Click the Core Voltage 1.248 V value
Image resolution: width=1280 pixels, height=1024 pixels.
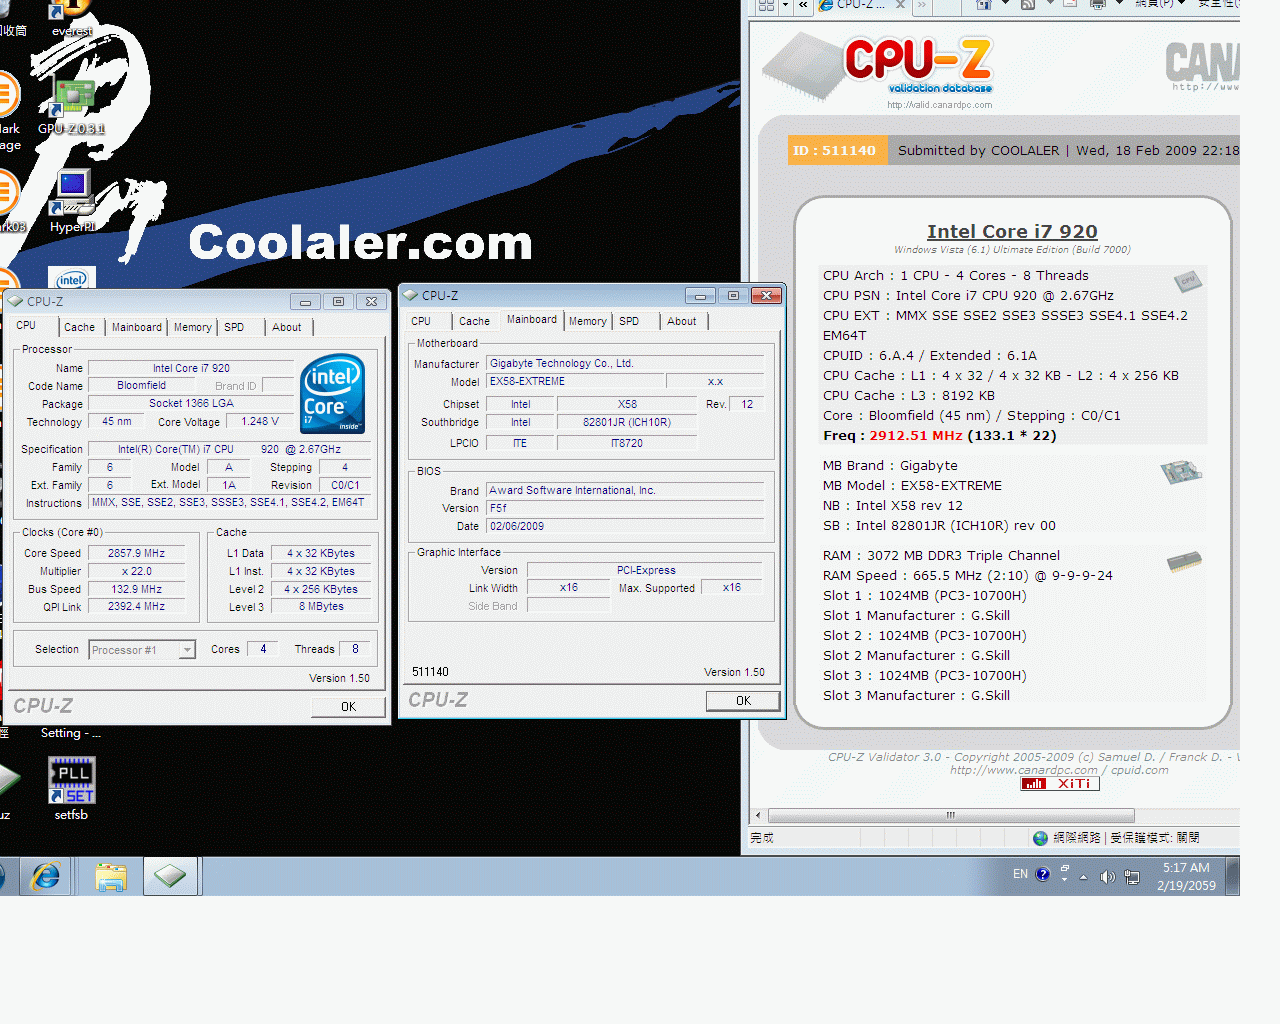coord(260,422)
